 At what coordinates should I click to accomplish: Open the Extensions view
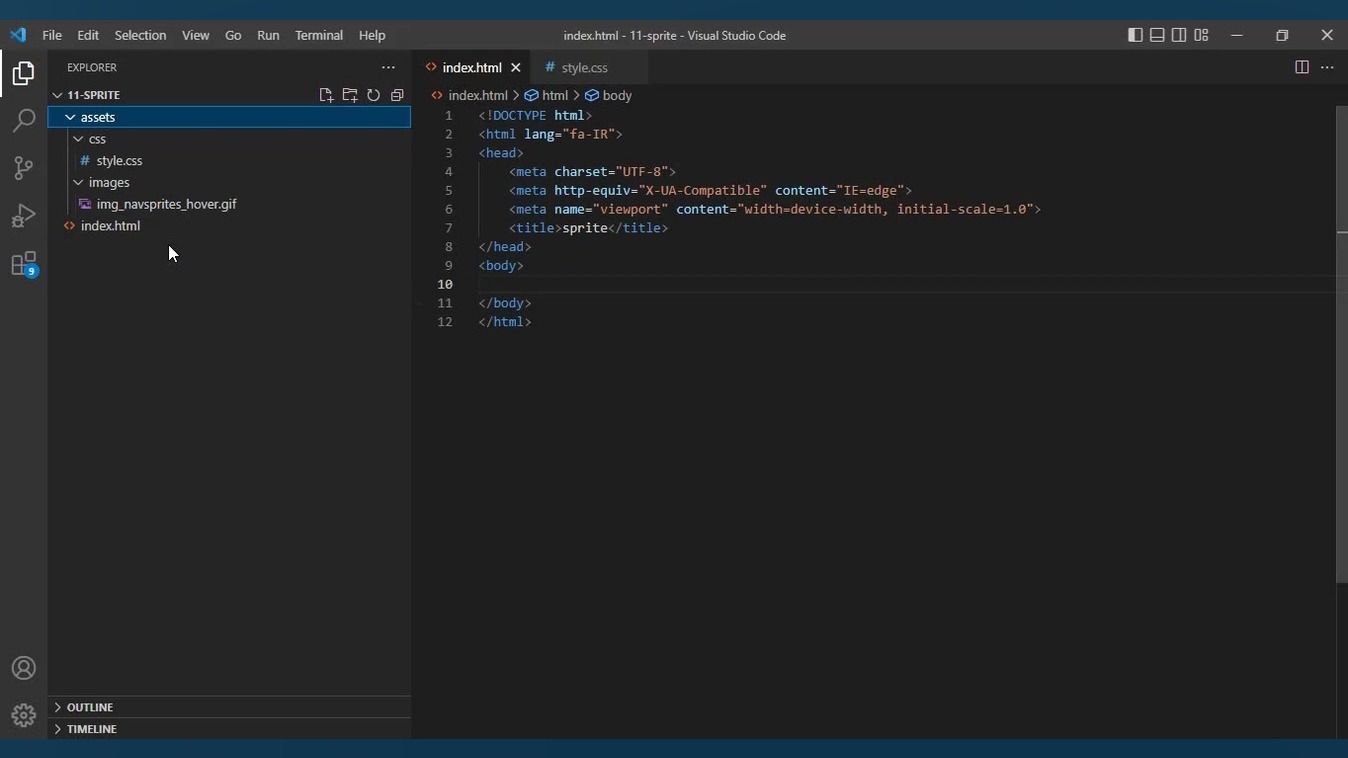click(x=23, y=264)
